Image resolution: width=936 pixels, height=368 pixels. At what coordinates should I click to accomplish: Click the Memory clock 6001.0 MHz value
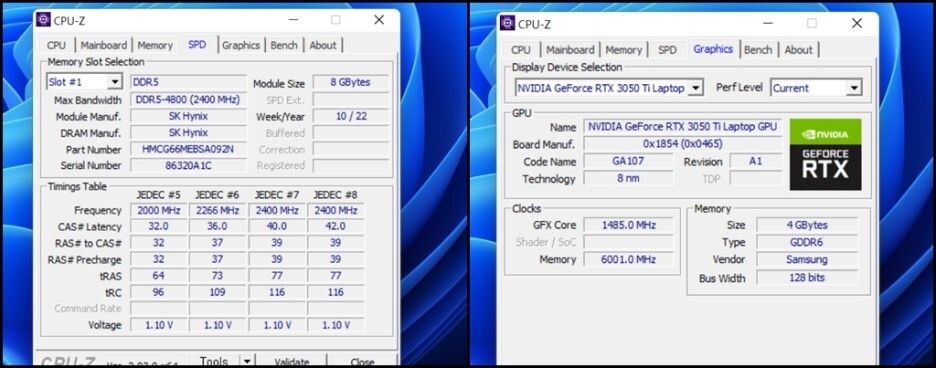pyautogui.click(x=629, y=259)
